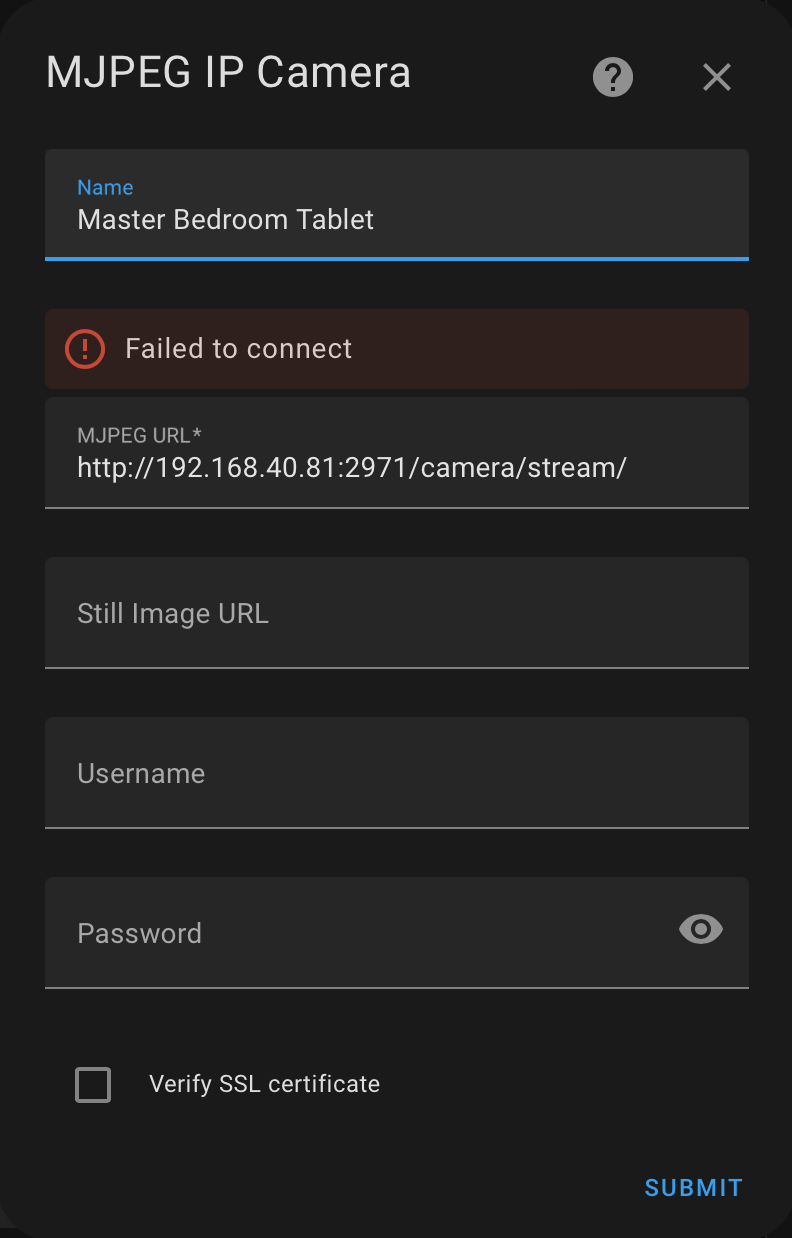Click the Verify SSL certificate label

(264, 1084)
